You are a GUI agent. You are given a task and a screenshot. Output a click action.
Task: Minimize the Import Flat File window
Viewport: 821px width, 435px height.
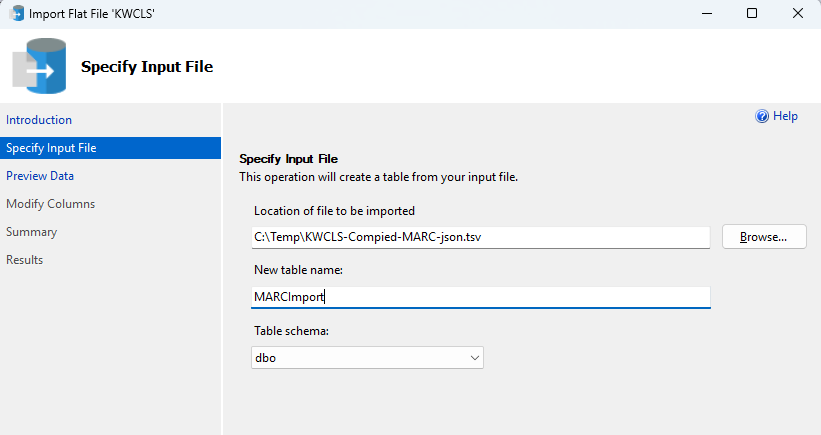707,13
